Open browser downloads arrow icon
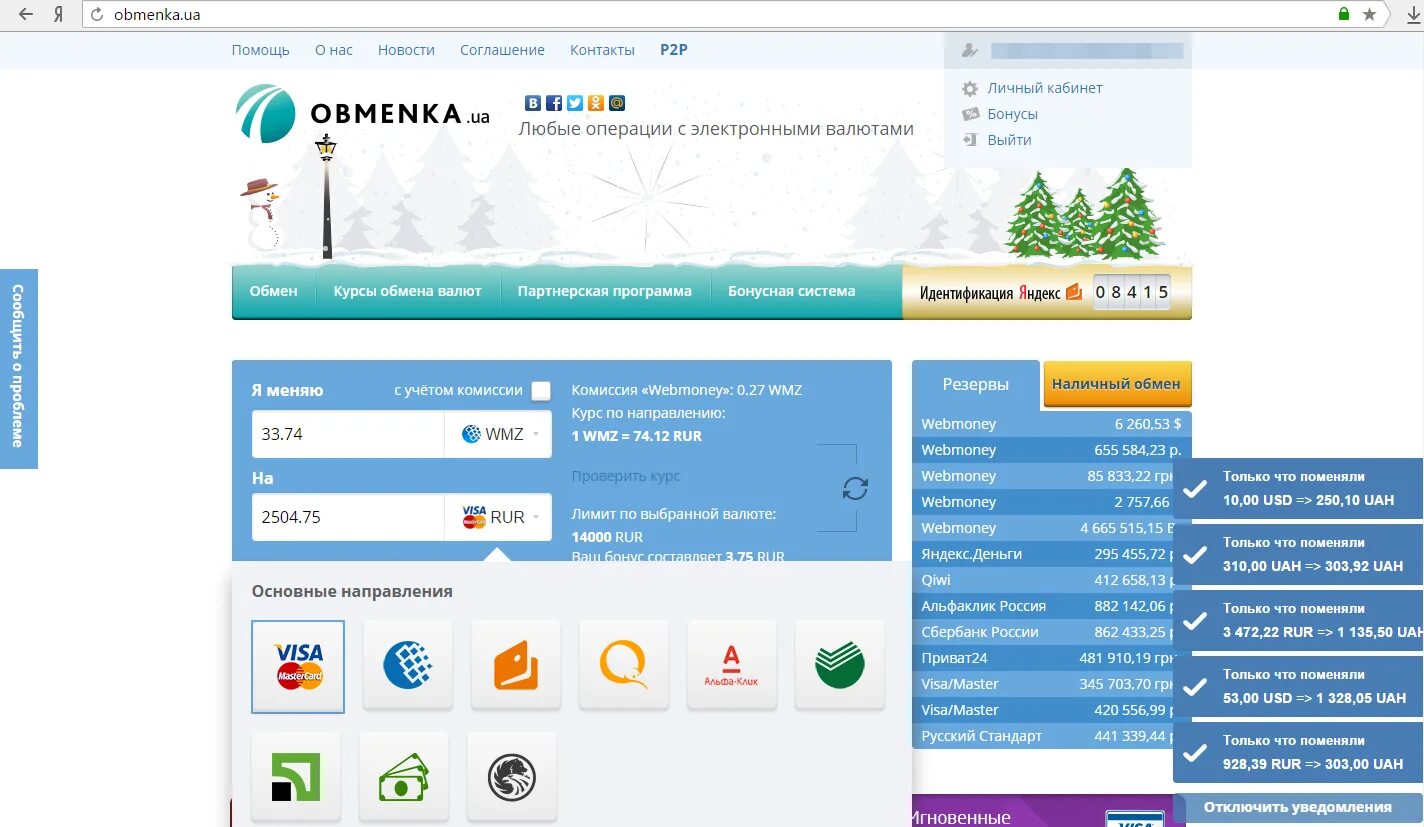The height and width of the screenshot is (827, 1424). click(x=1413, y=14)
